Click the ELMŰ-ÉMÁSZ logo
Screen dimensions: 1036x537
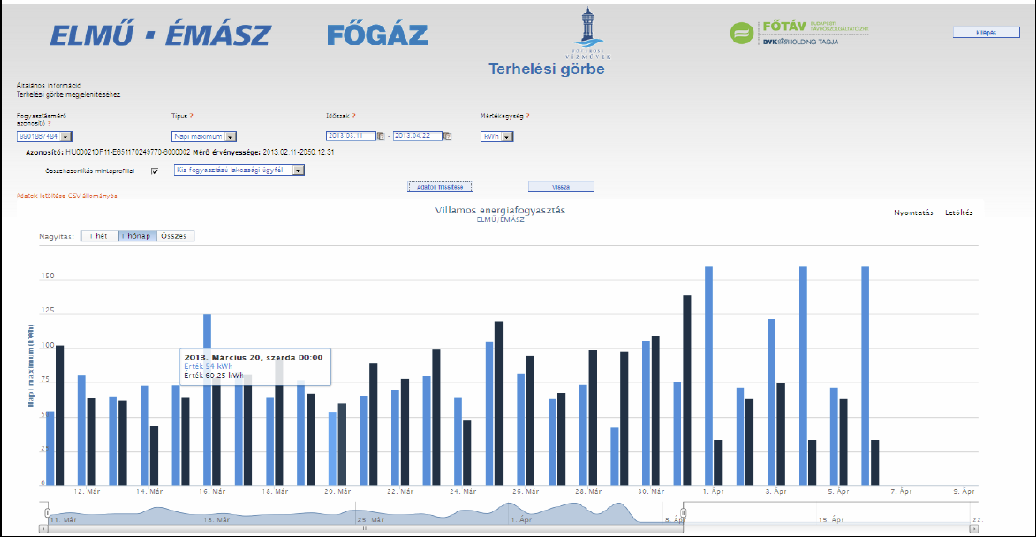[x=160, y=35]
